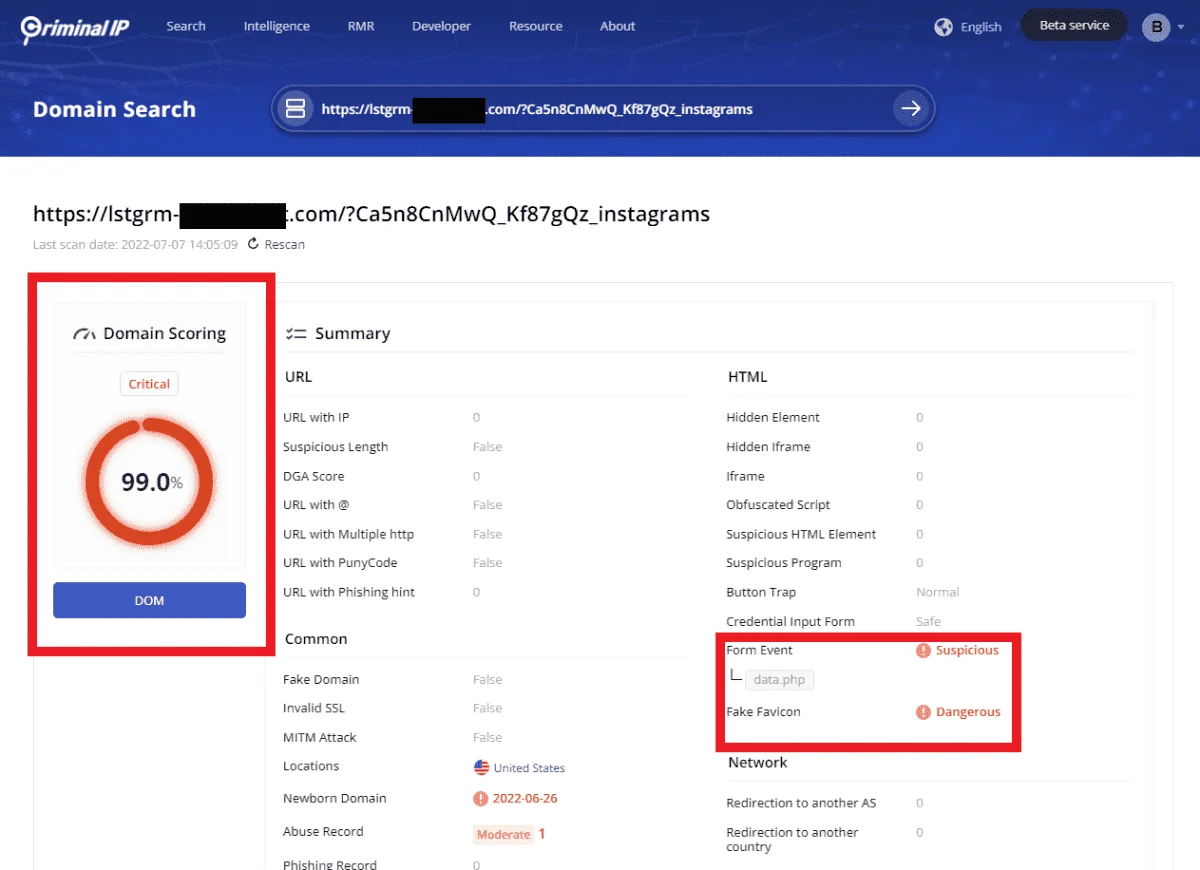Image resolution: width=1200 pixels, height=870 pixels.
Task: Click the URL with PunyCode label
Action: [340, 563]
